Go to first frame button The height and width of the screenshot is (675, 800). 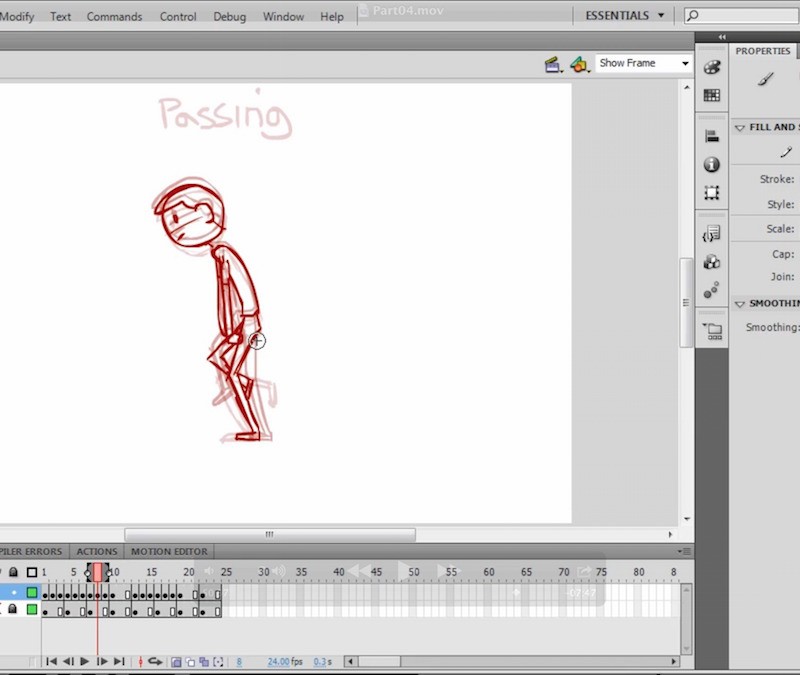[51, 662]
